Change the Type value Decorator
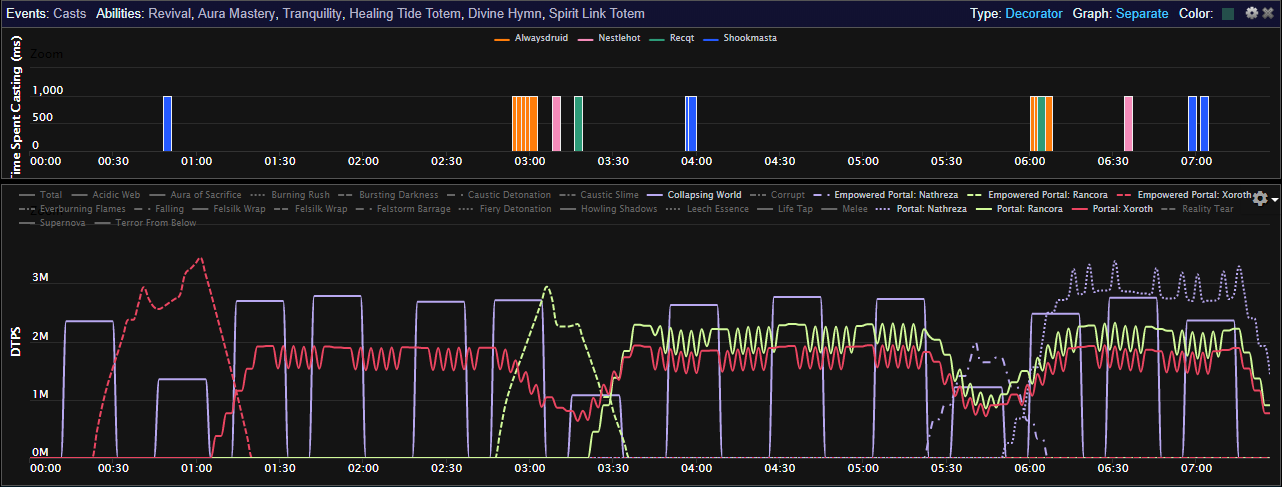 point(1034,14)
